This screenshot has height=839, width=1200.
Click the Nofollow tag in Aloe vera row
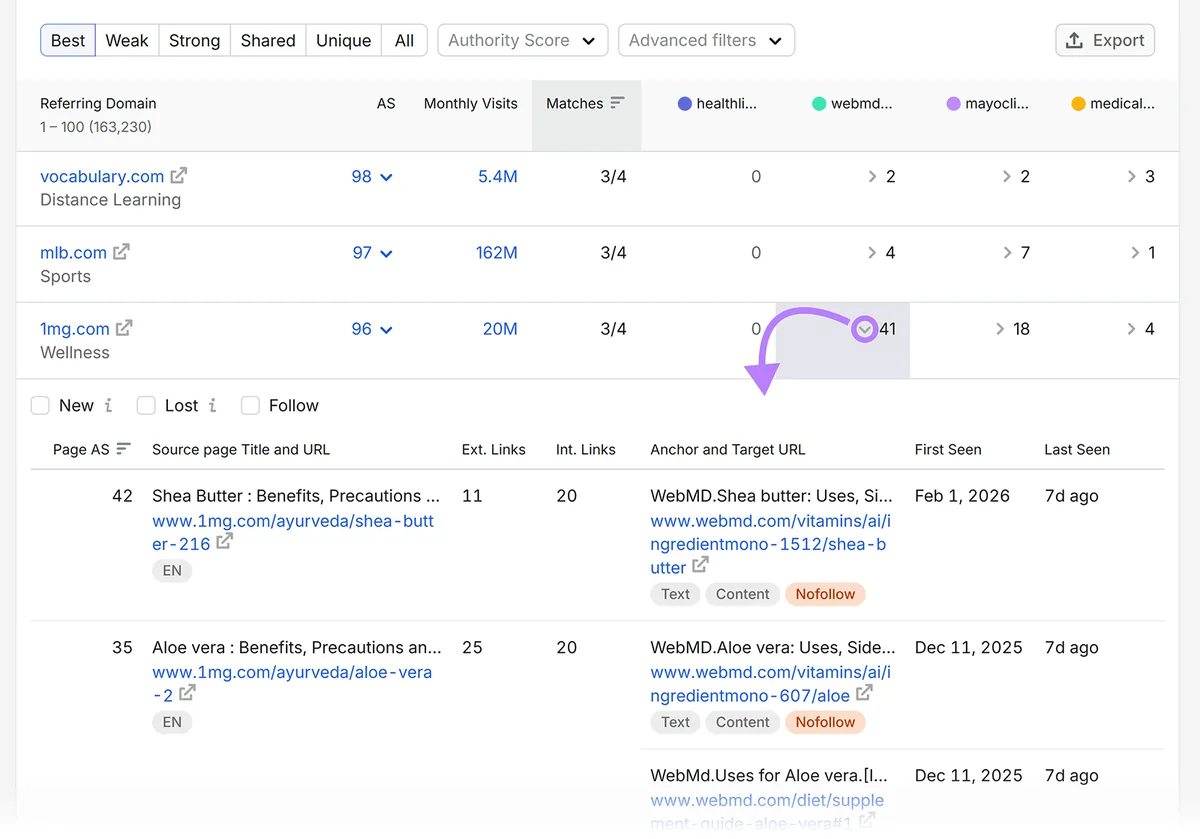pos(825,722)
